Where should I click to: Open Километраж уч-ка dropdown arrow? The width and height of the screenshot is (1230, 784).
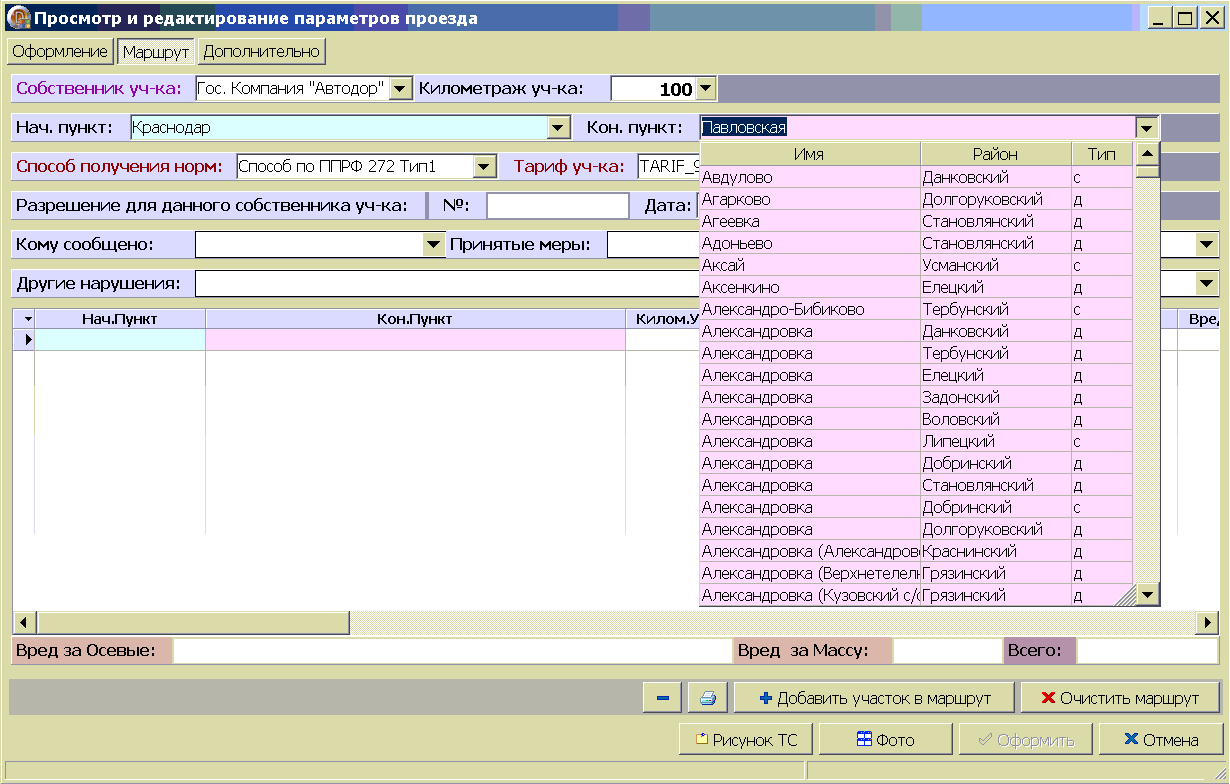706,89
